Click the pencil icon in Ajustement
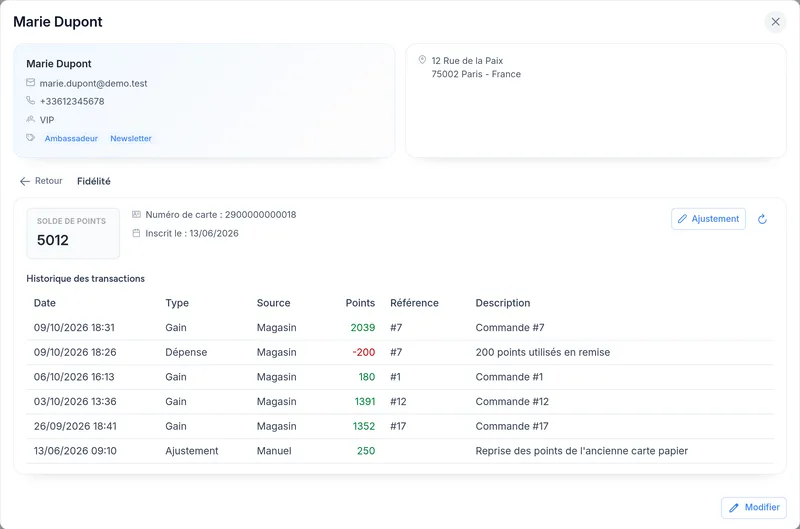The image size is (800, 529). point(682,219)
